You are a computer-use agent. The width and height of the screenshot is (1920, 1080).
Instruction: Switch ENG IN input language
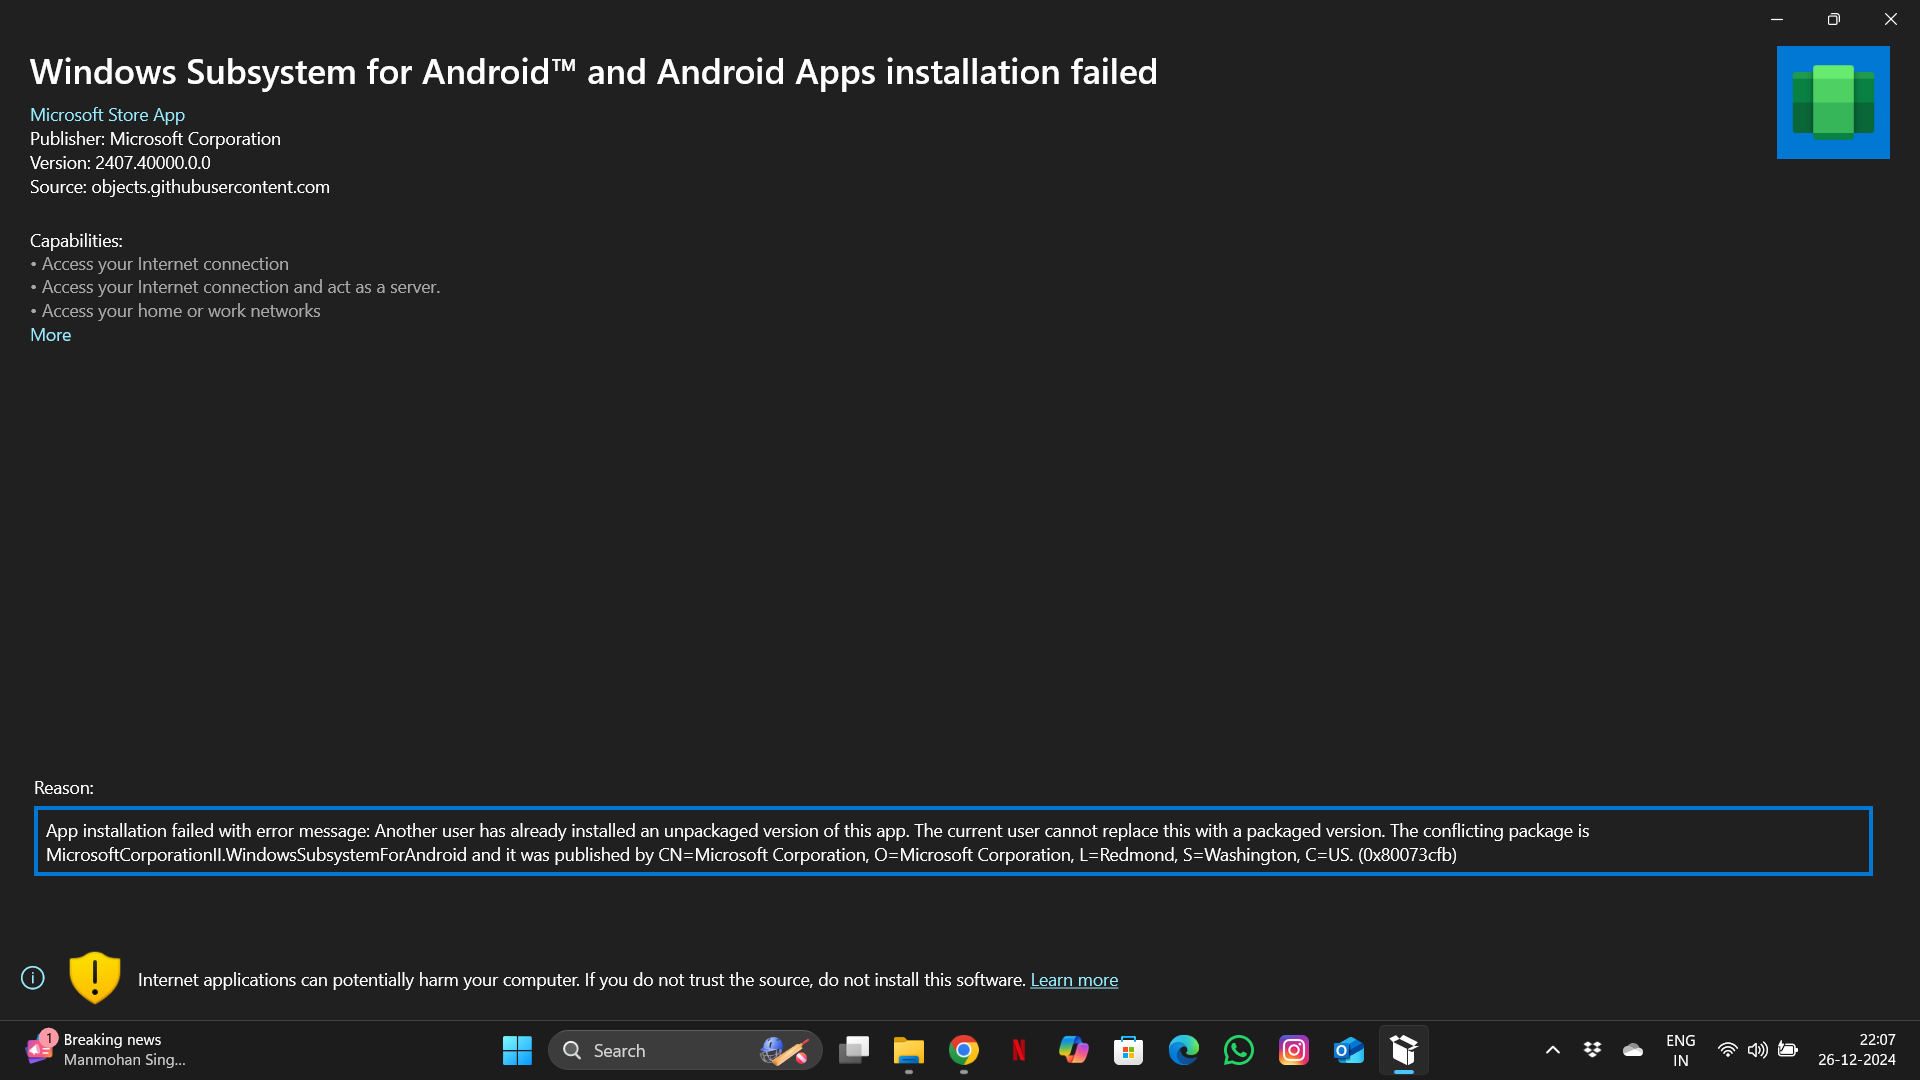1681,1050
